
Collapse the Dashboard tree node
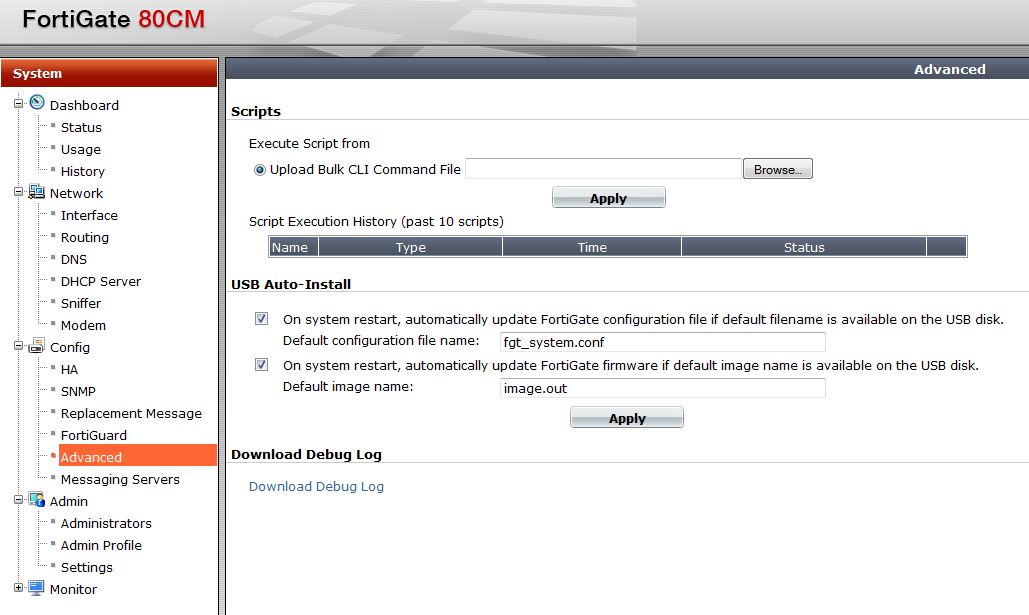18,104
